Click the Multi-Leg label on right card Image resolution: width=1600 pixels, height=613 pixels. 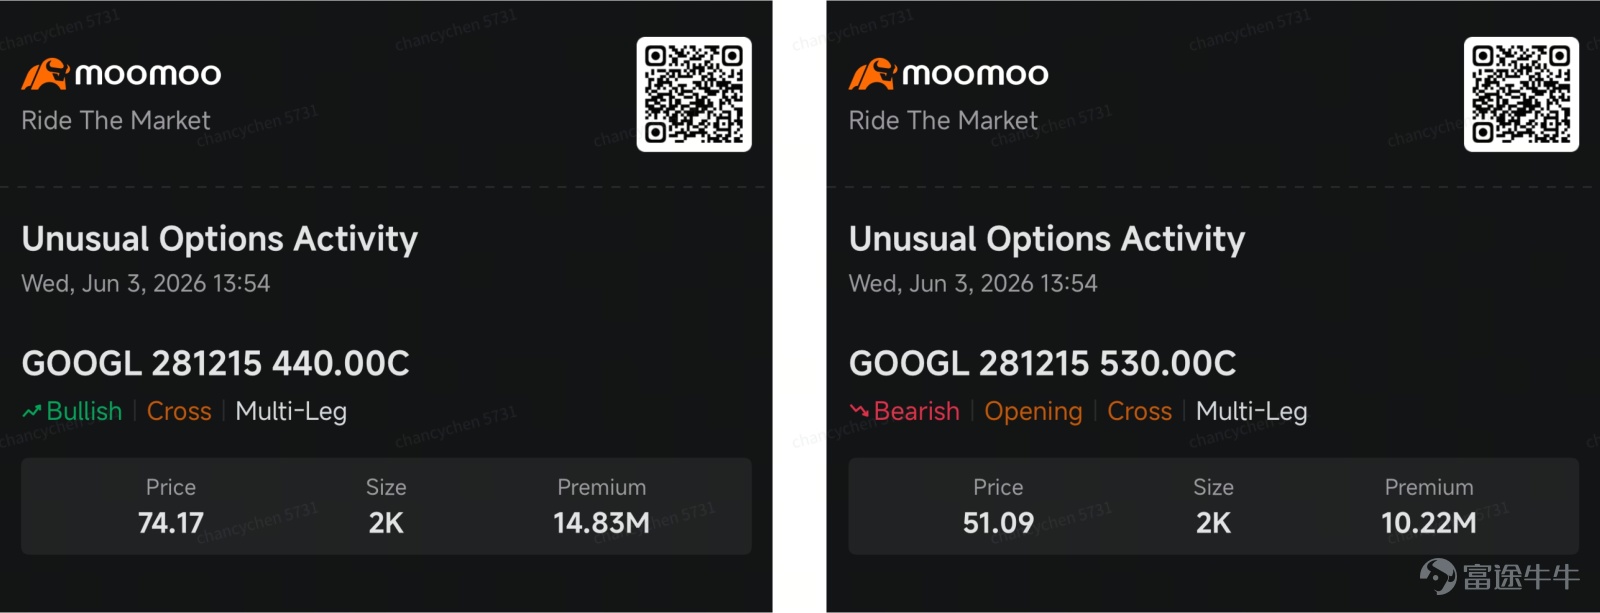tap(1251, 412)
